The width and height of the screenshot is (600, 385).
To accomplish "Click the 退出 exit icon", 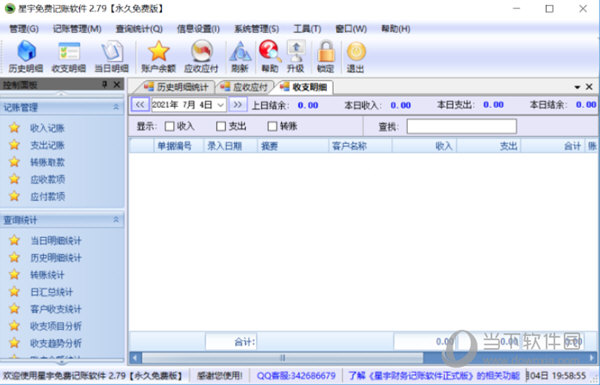I will 355,56.
